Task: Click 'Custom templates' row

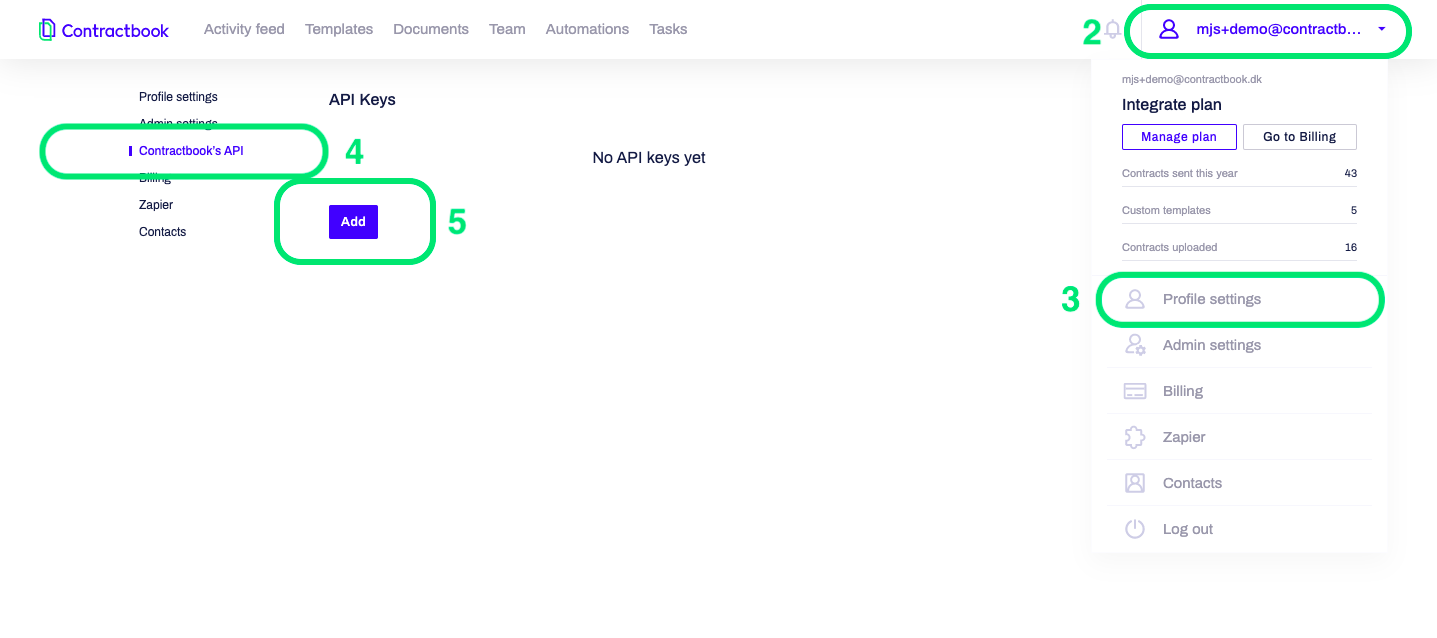Action: pyautogui.click(x=1239, y=210)
